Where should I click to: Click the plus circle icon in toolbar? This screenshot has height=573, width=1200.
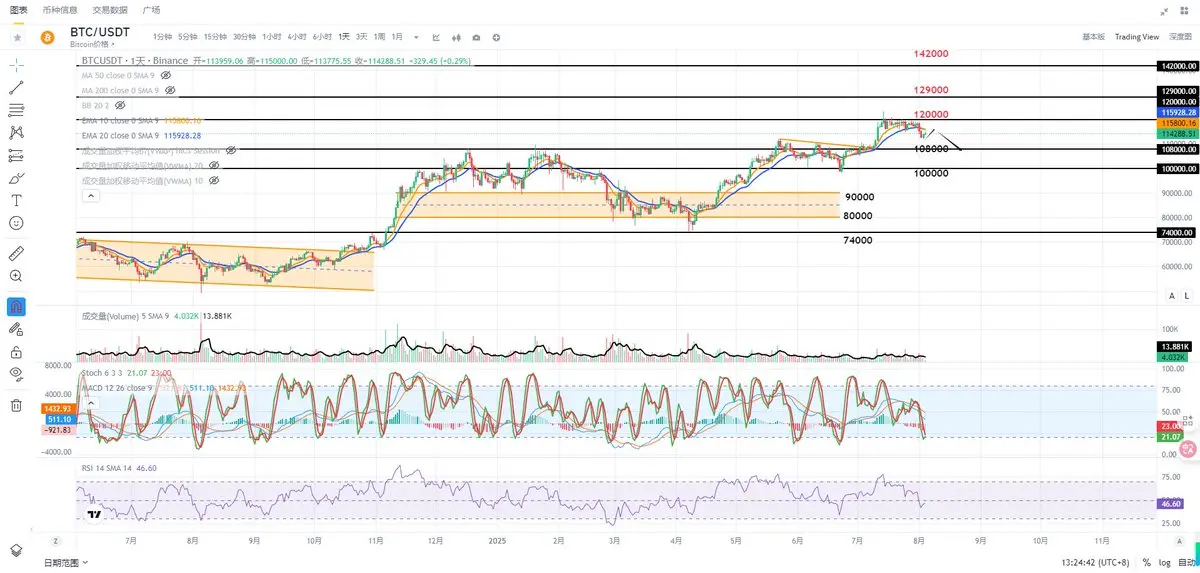[x=496, y=37]
